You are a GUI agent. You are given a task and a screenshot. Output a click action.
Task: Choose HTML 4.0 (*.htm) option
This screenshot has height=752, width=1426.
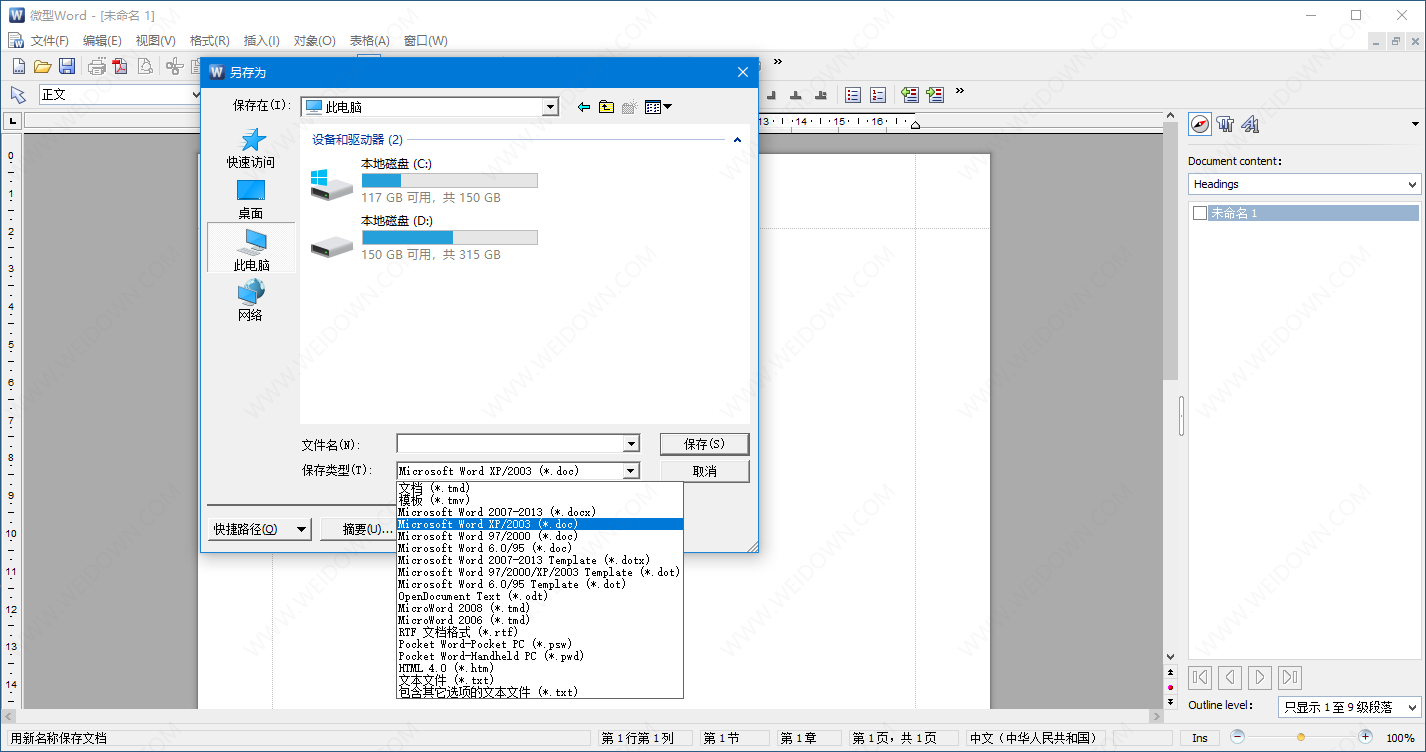point(540,668)
